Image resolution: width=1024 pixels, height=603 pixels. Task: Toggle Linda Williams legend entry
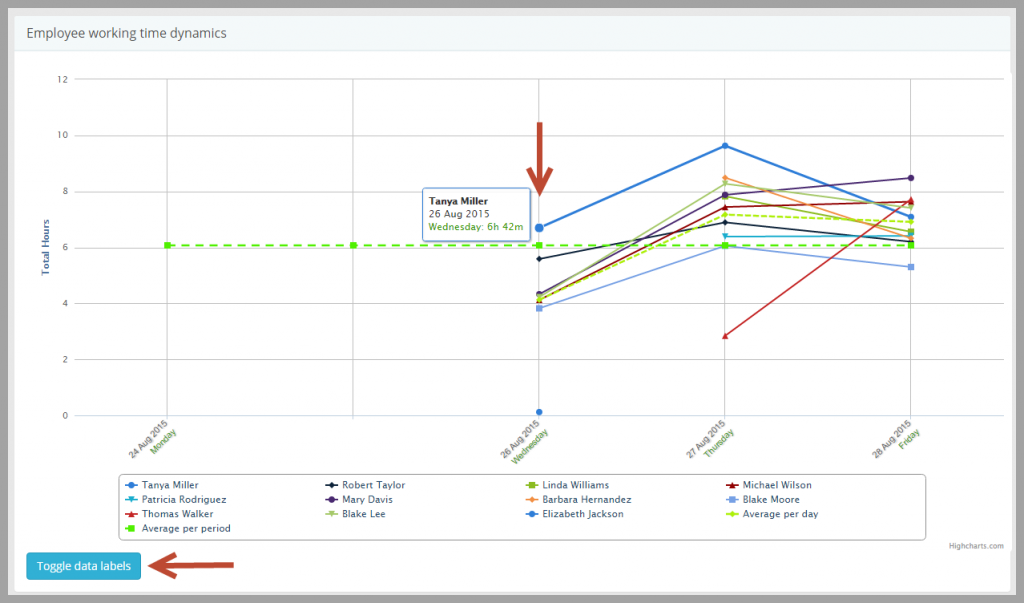pos(568,485)
